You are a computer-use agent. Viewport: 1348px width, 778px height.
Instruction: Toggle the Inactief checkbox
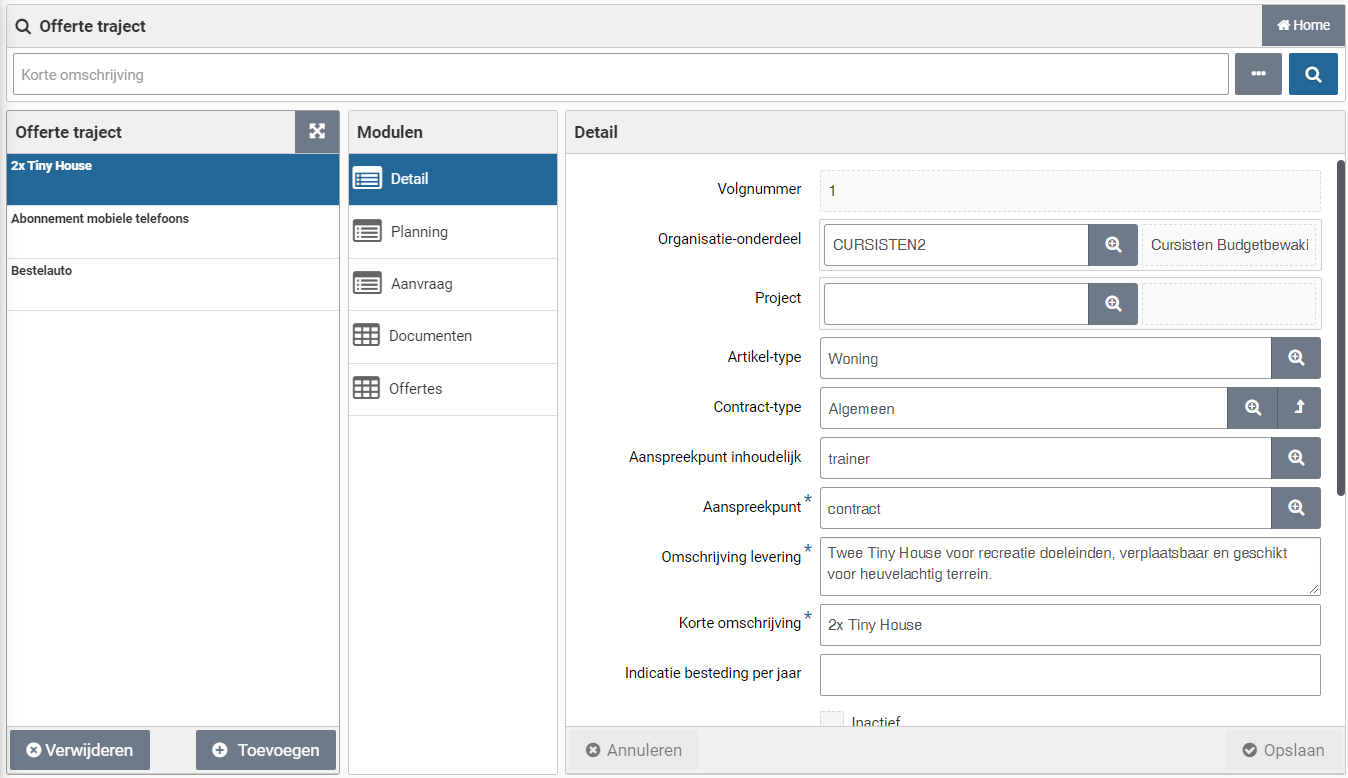pyautogui.click(x=832, y=720)
